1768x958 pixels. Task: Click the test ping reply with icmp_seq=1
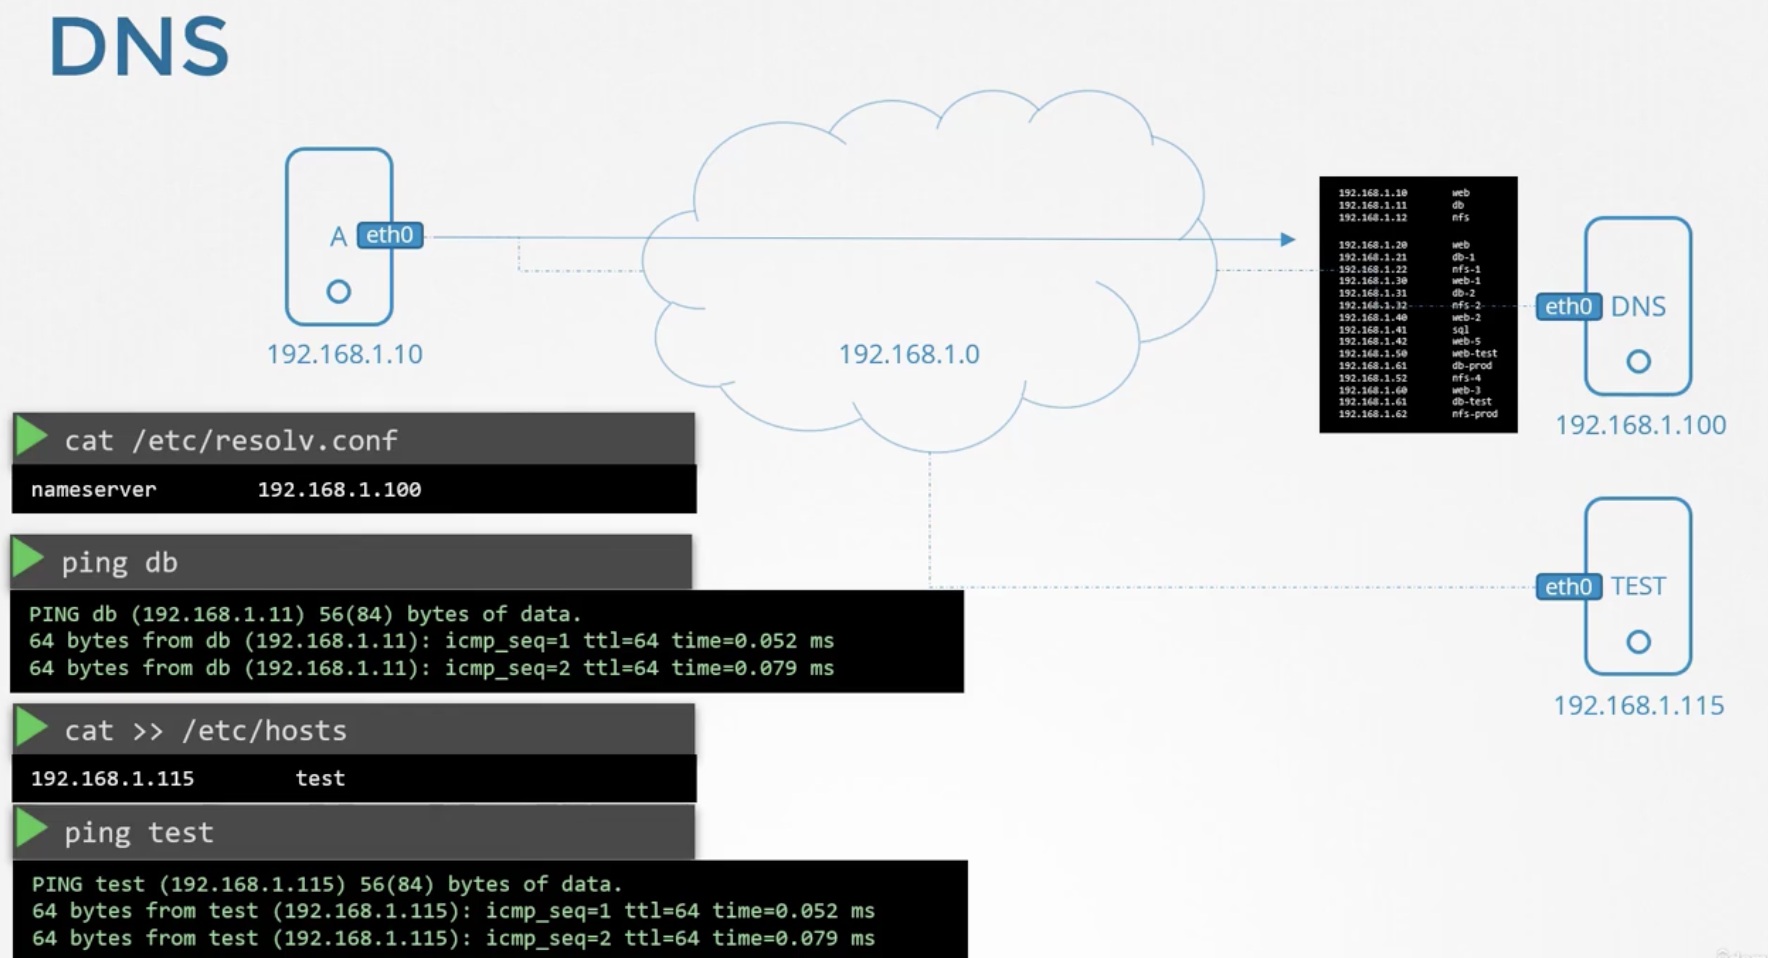[x=453, y=911]
